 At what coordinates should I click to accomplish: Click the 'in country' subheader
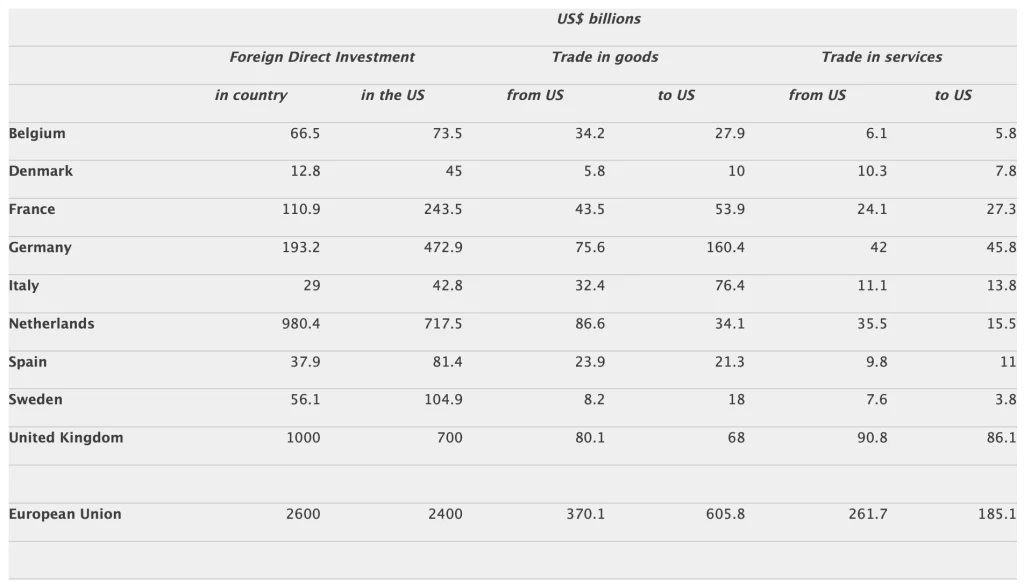click(251, 95)
